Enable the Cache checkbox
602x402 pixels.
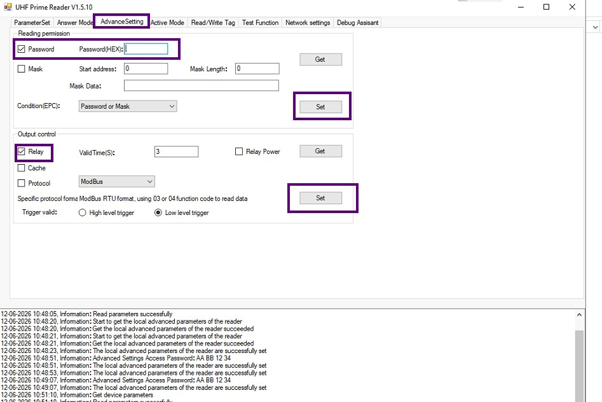pyautogui.click(x=21, y=168)
